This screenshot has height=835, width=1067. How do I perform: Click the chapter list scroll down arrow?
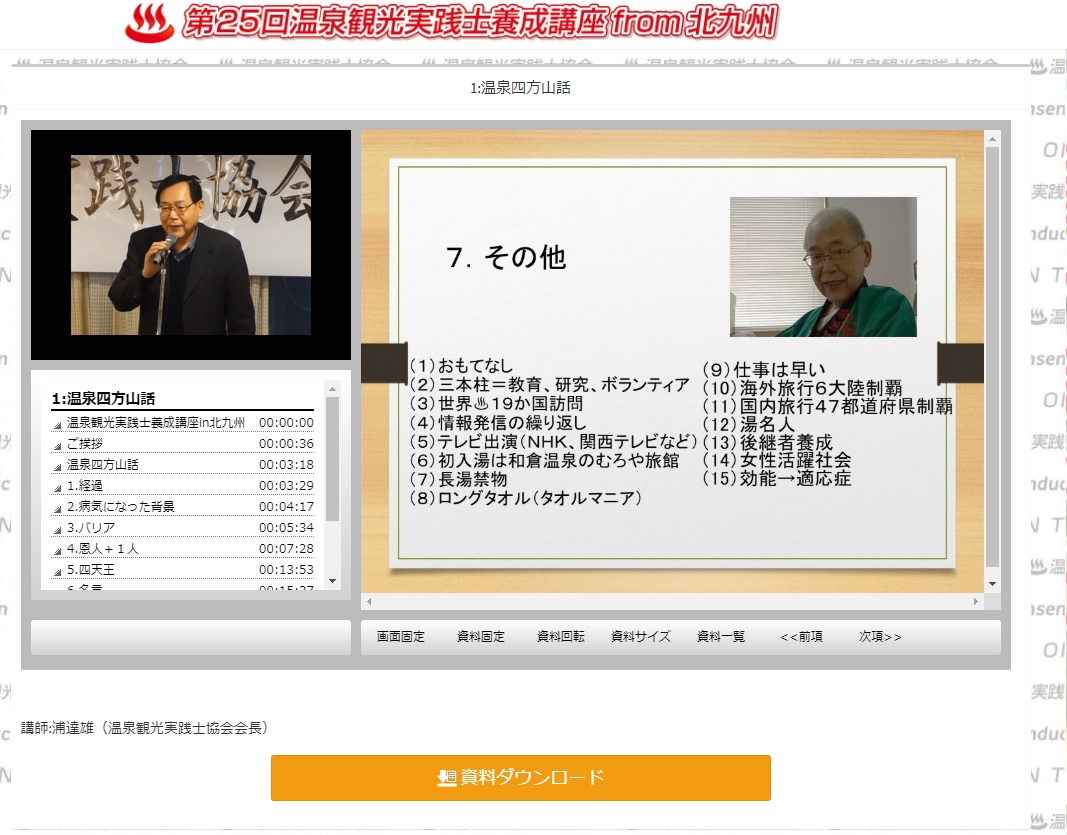tap(333, 581)
